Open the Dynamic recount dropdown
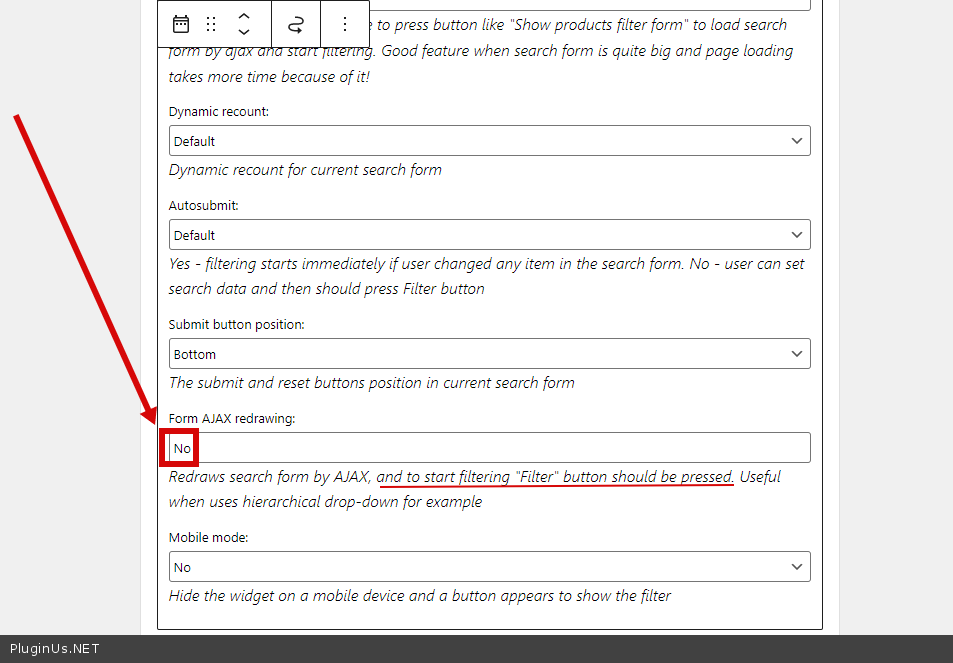Screen dimensions: 953x663 (489, 141)
